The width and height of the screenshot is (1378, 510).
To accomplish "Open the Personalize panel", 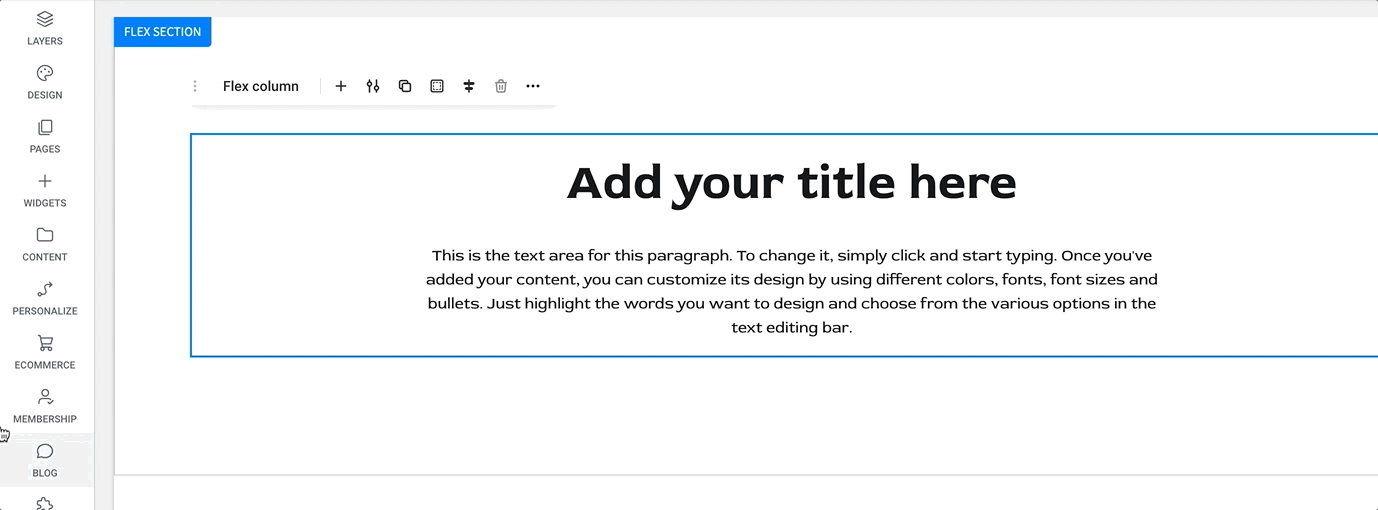I will 44,298.
